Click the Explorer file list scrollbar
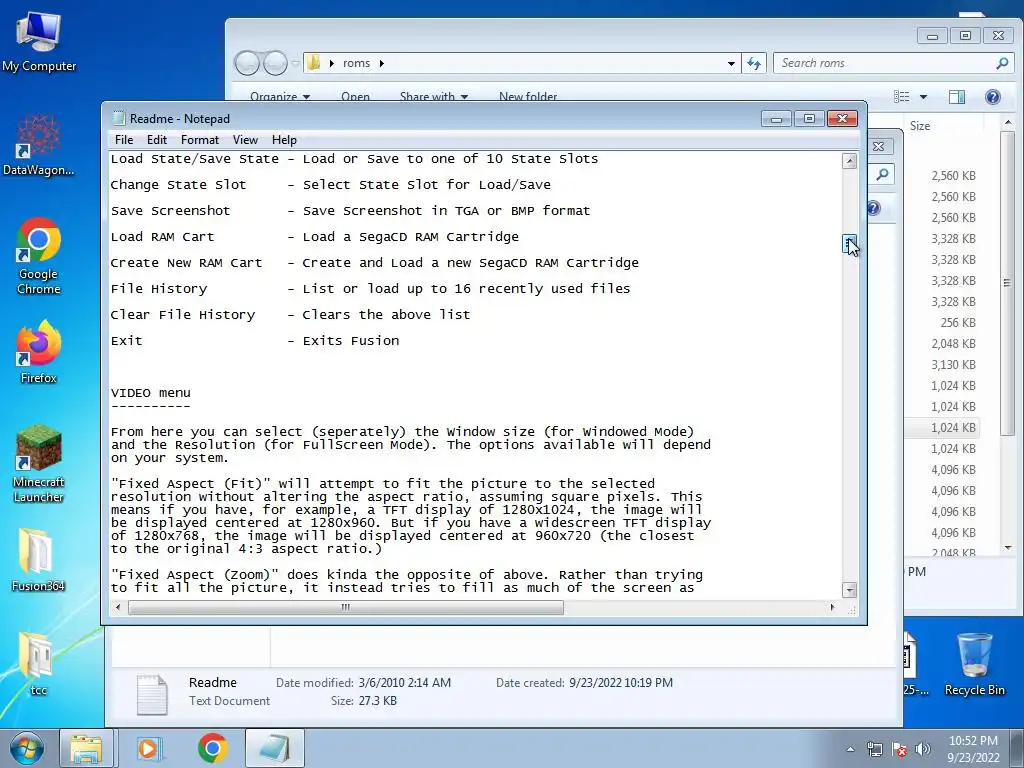The image size is (1024, 768). [1007, 283]
